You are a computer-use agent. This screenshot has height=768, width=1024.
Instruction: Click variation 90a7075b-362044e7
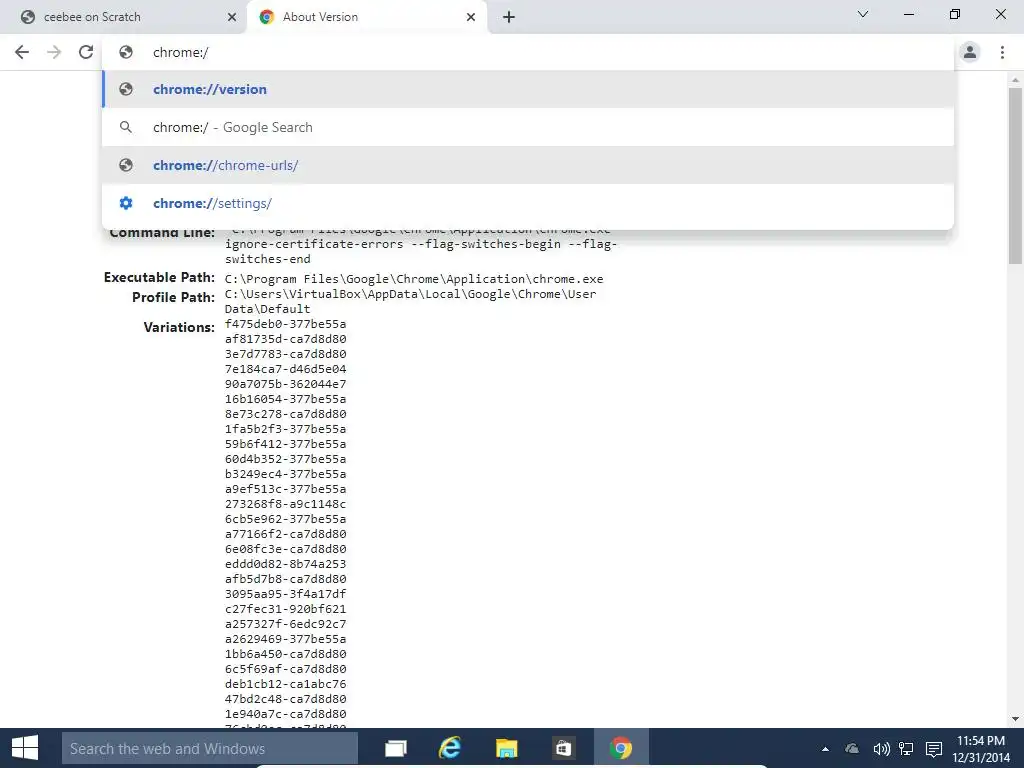click(x=285, y=384)
